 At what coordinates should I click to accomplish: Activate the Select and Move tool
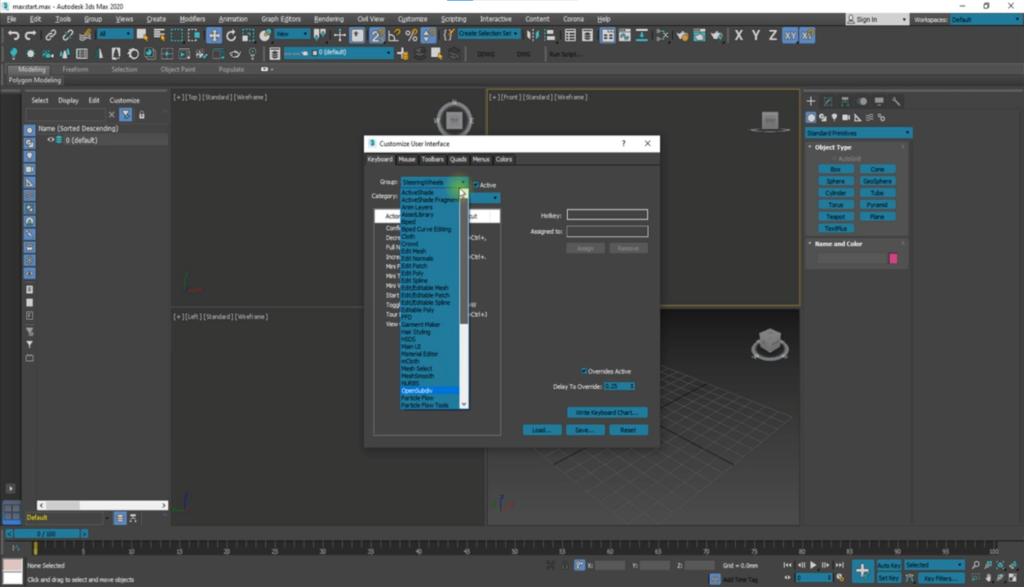214,35
